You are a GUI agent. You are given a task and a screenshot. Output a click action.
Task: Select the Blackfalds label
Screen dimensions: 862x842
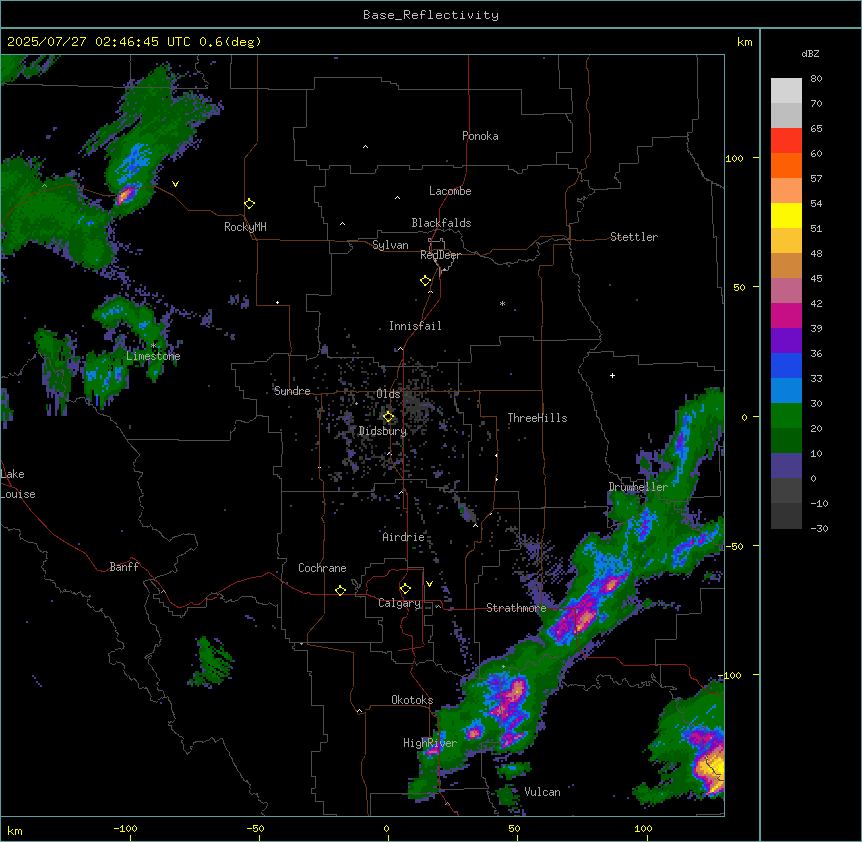pos(441,223)
